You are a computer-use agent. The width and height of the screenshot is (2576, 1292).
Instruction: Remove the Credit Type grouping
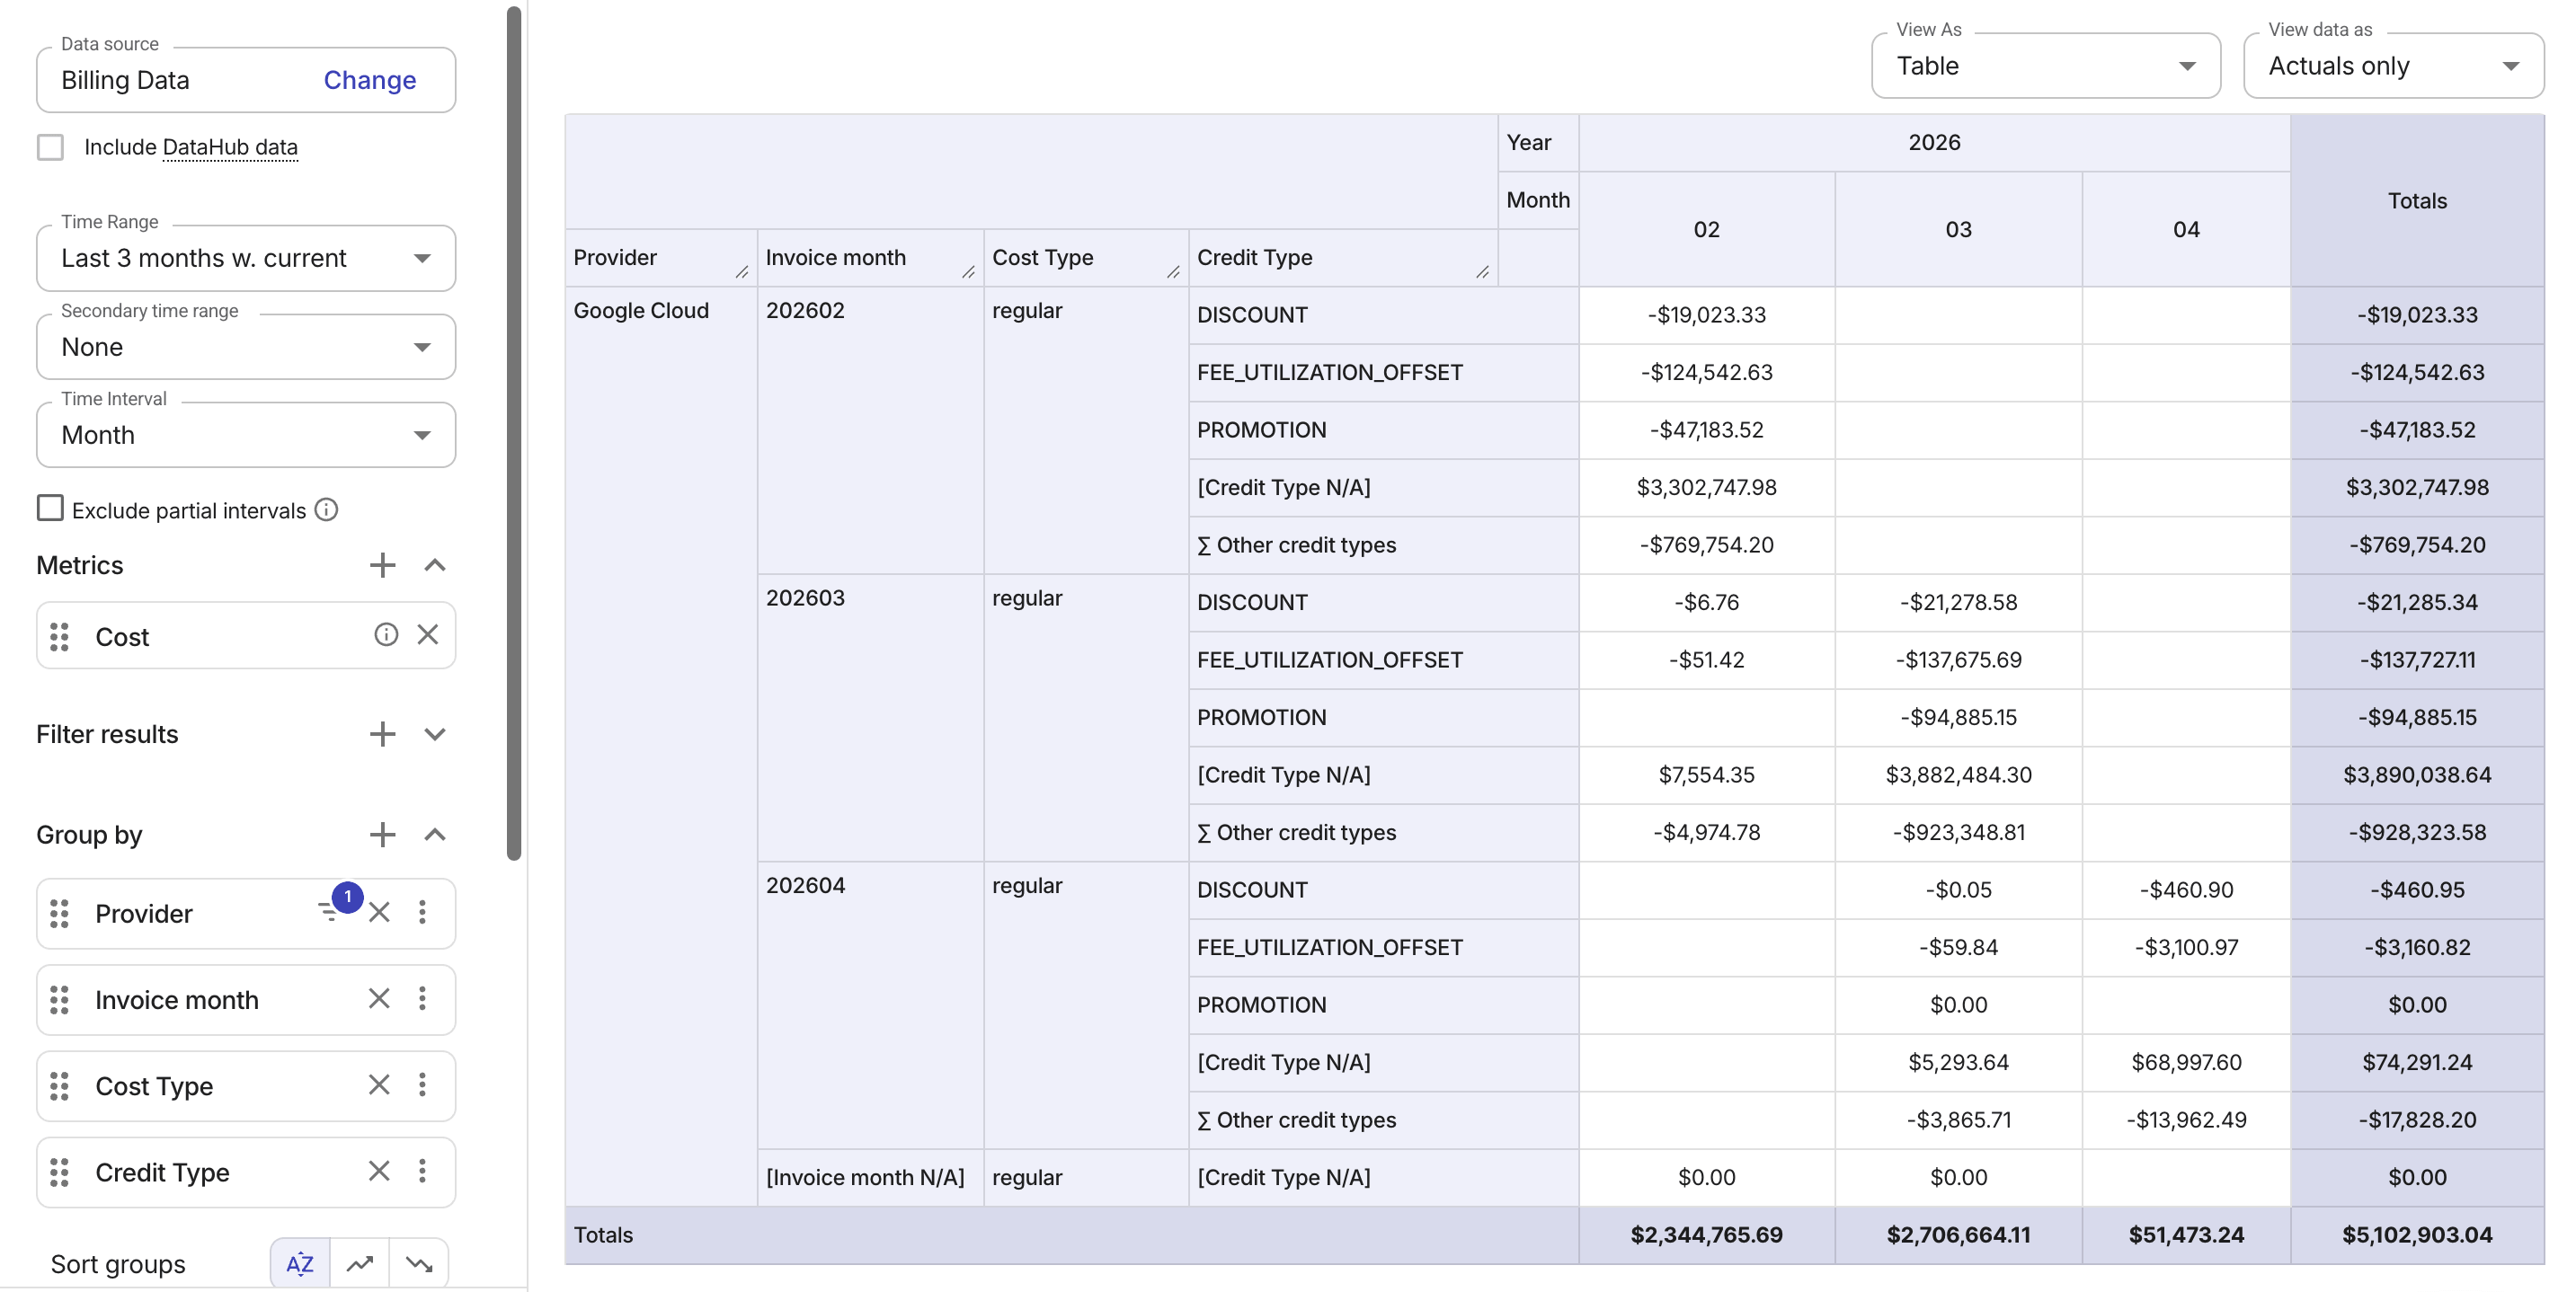pyautogui.click(x=378, y=1171)
